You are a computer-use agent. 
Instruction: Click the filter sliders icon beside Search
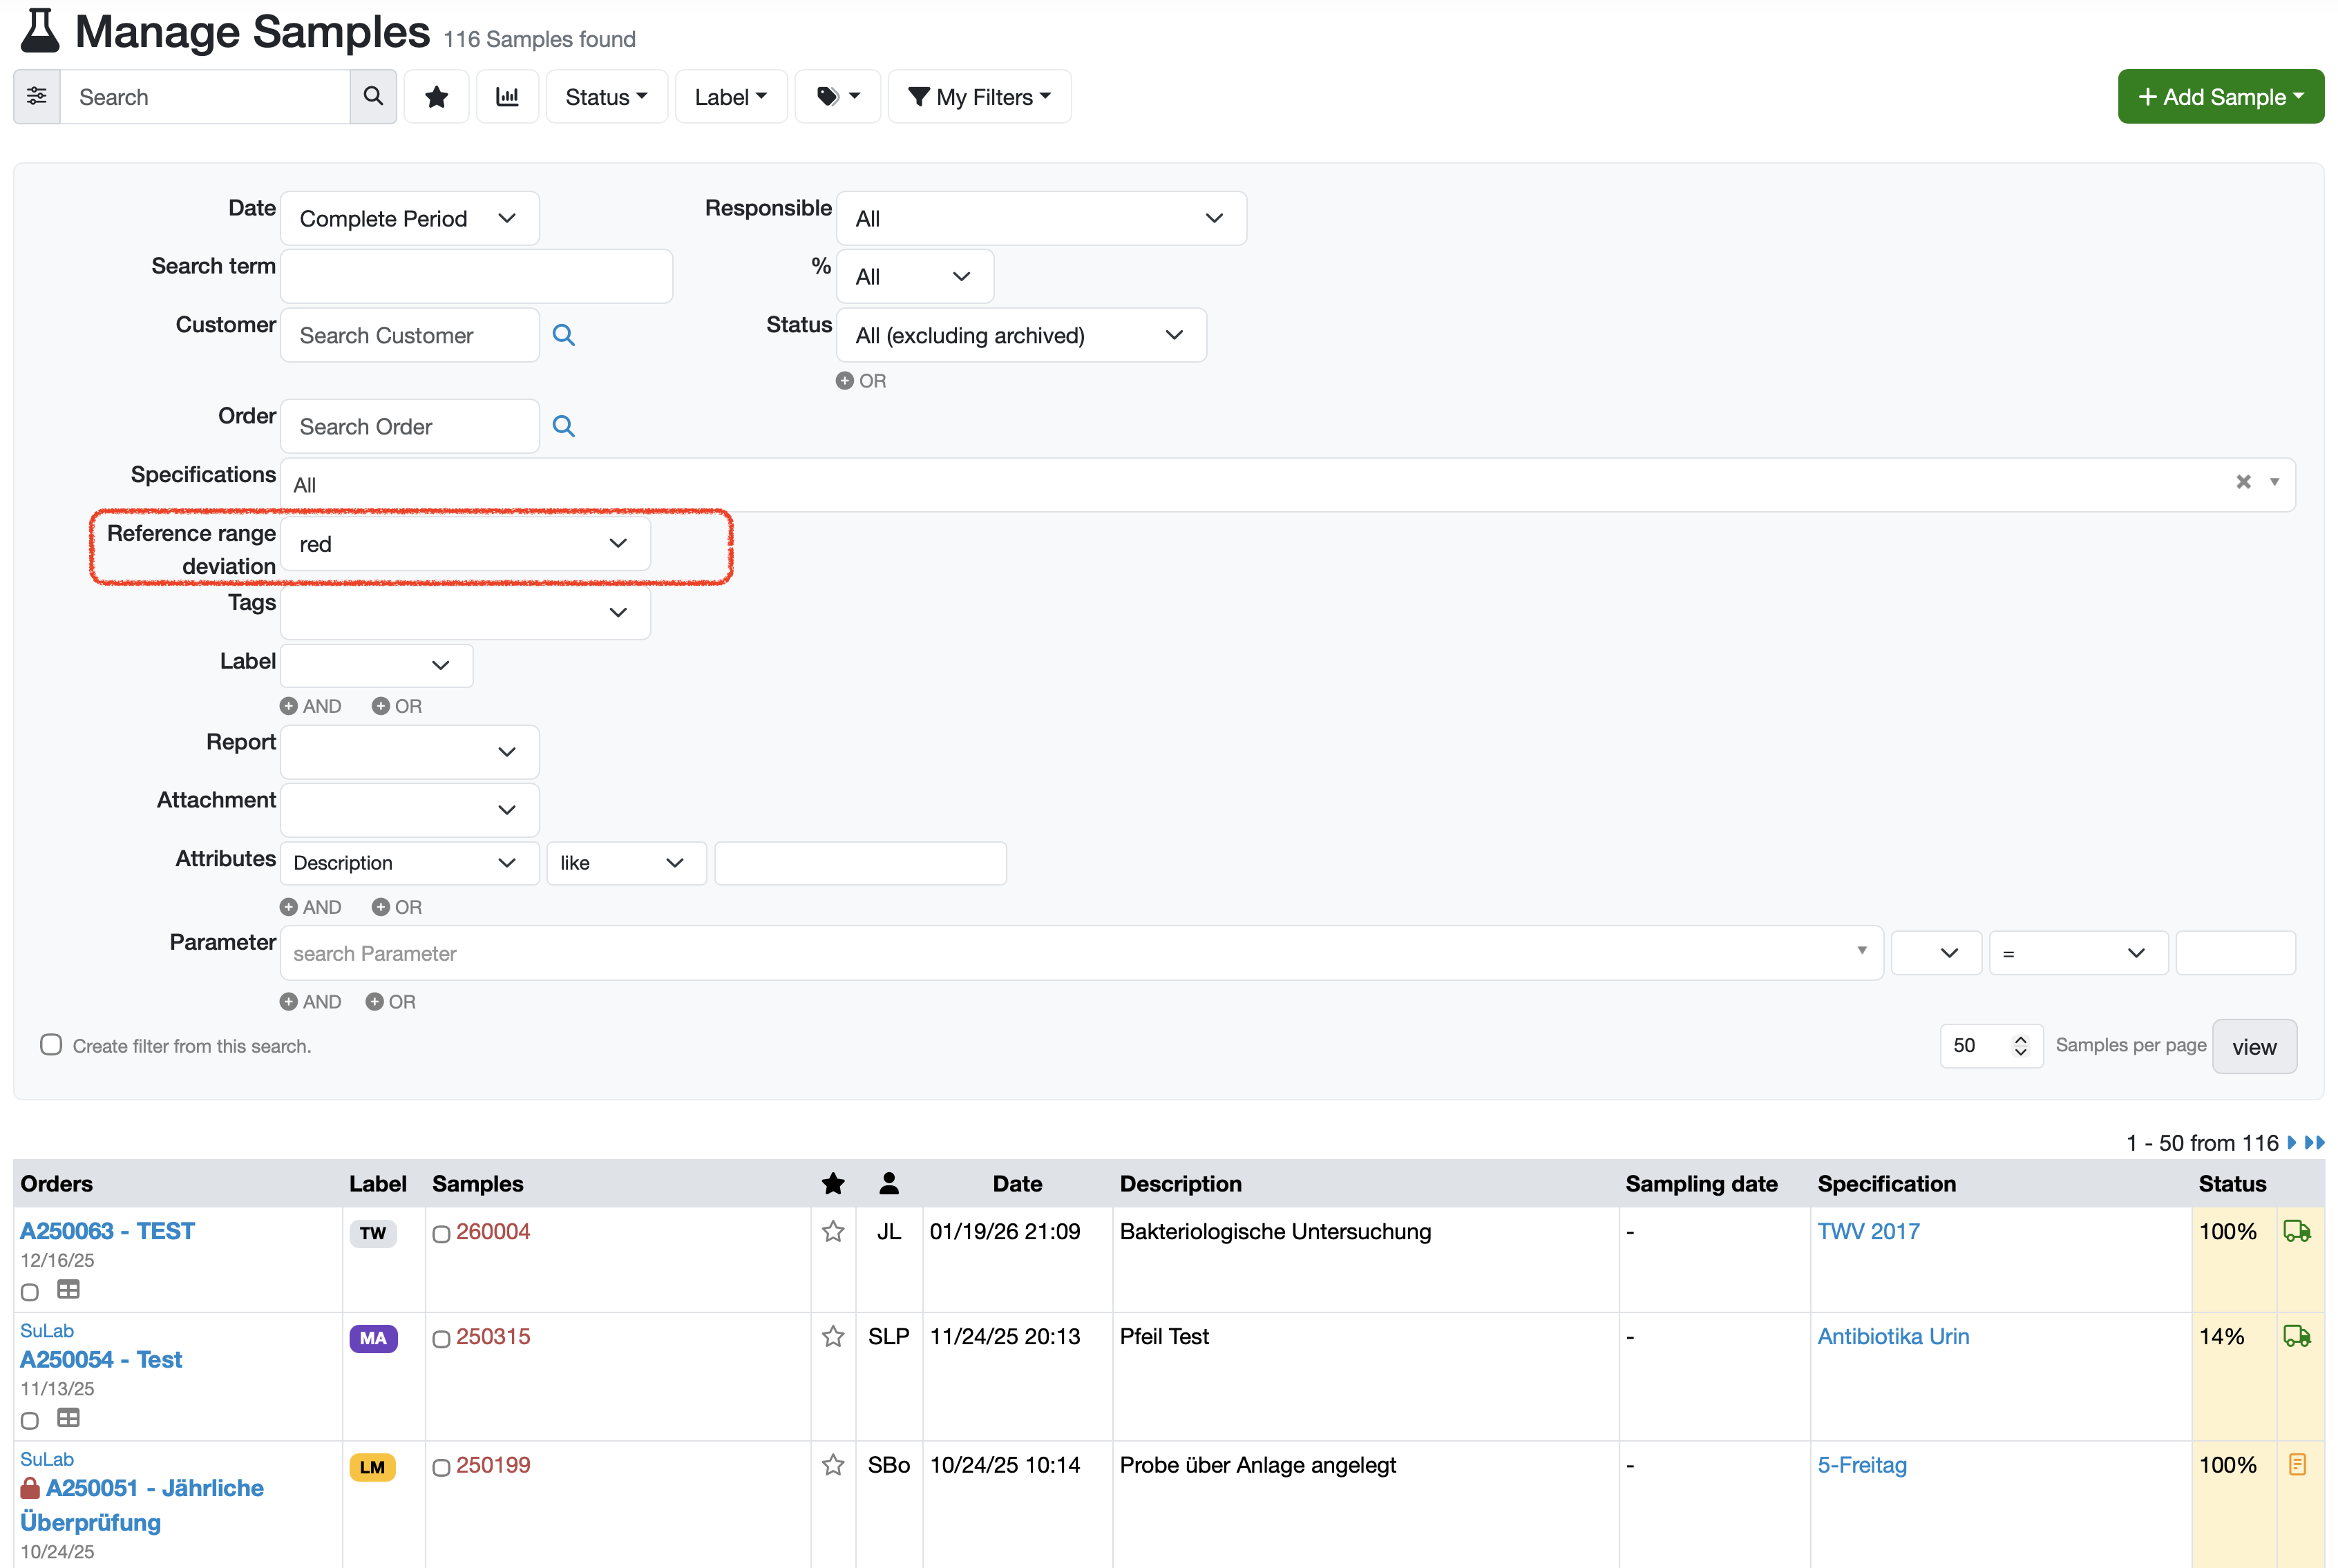point(37,97)
